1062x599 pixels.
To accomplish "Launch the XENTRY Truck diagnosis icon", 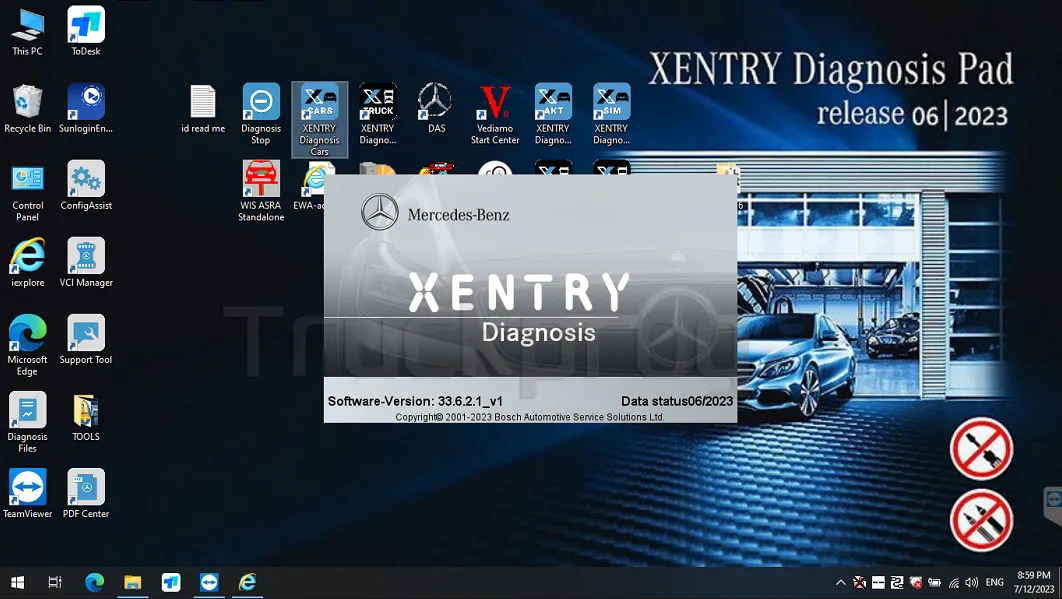I will [378, 114].
